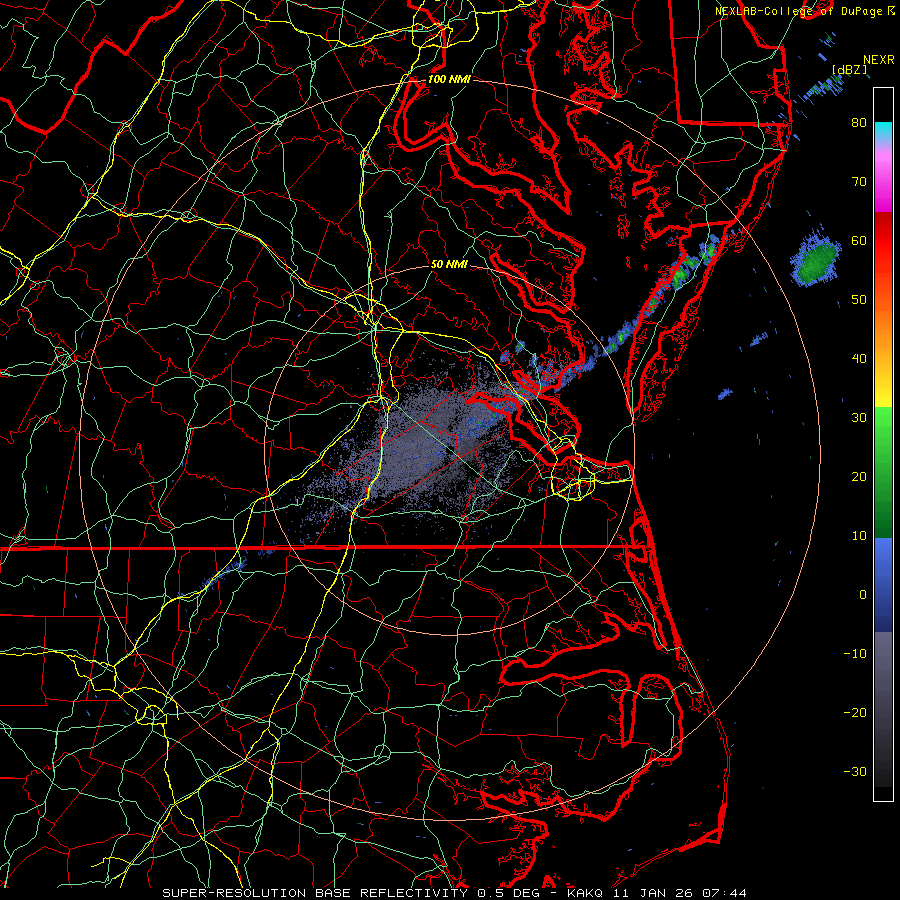The width and height of the screenshot is (900, 900).
Task: Select the 10 value on the dBZ scale
Action: [859, 536]
